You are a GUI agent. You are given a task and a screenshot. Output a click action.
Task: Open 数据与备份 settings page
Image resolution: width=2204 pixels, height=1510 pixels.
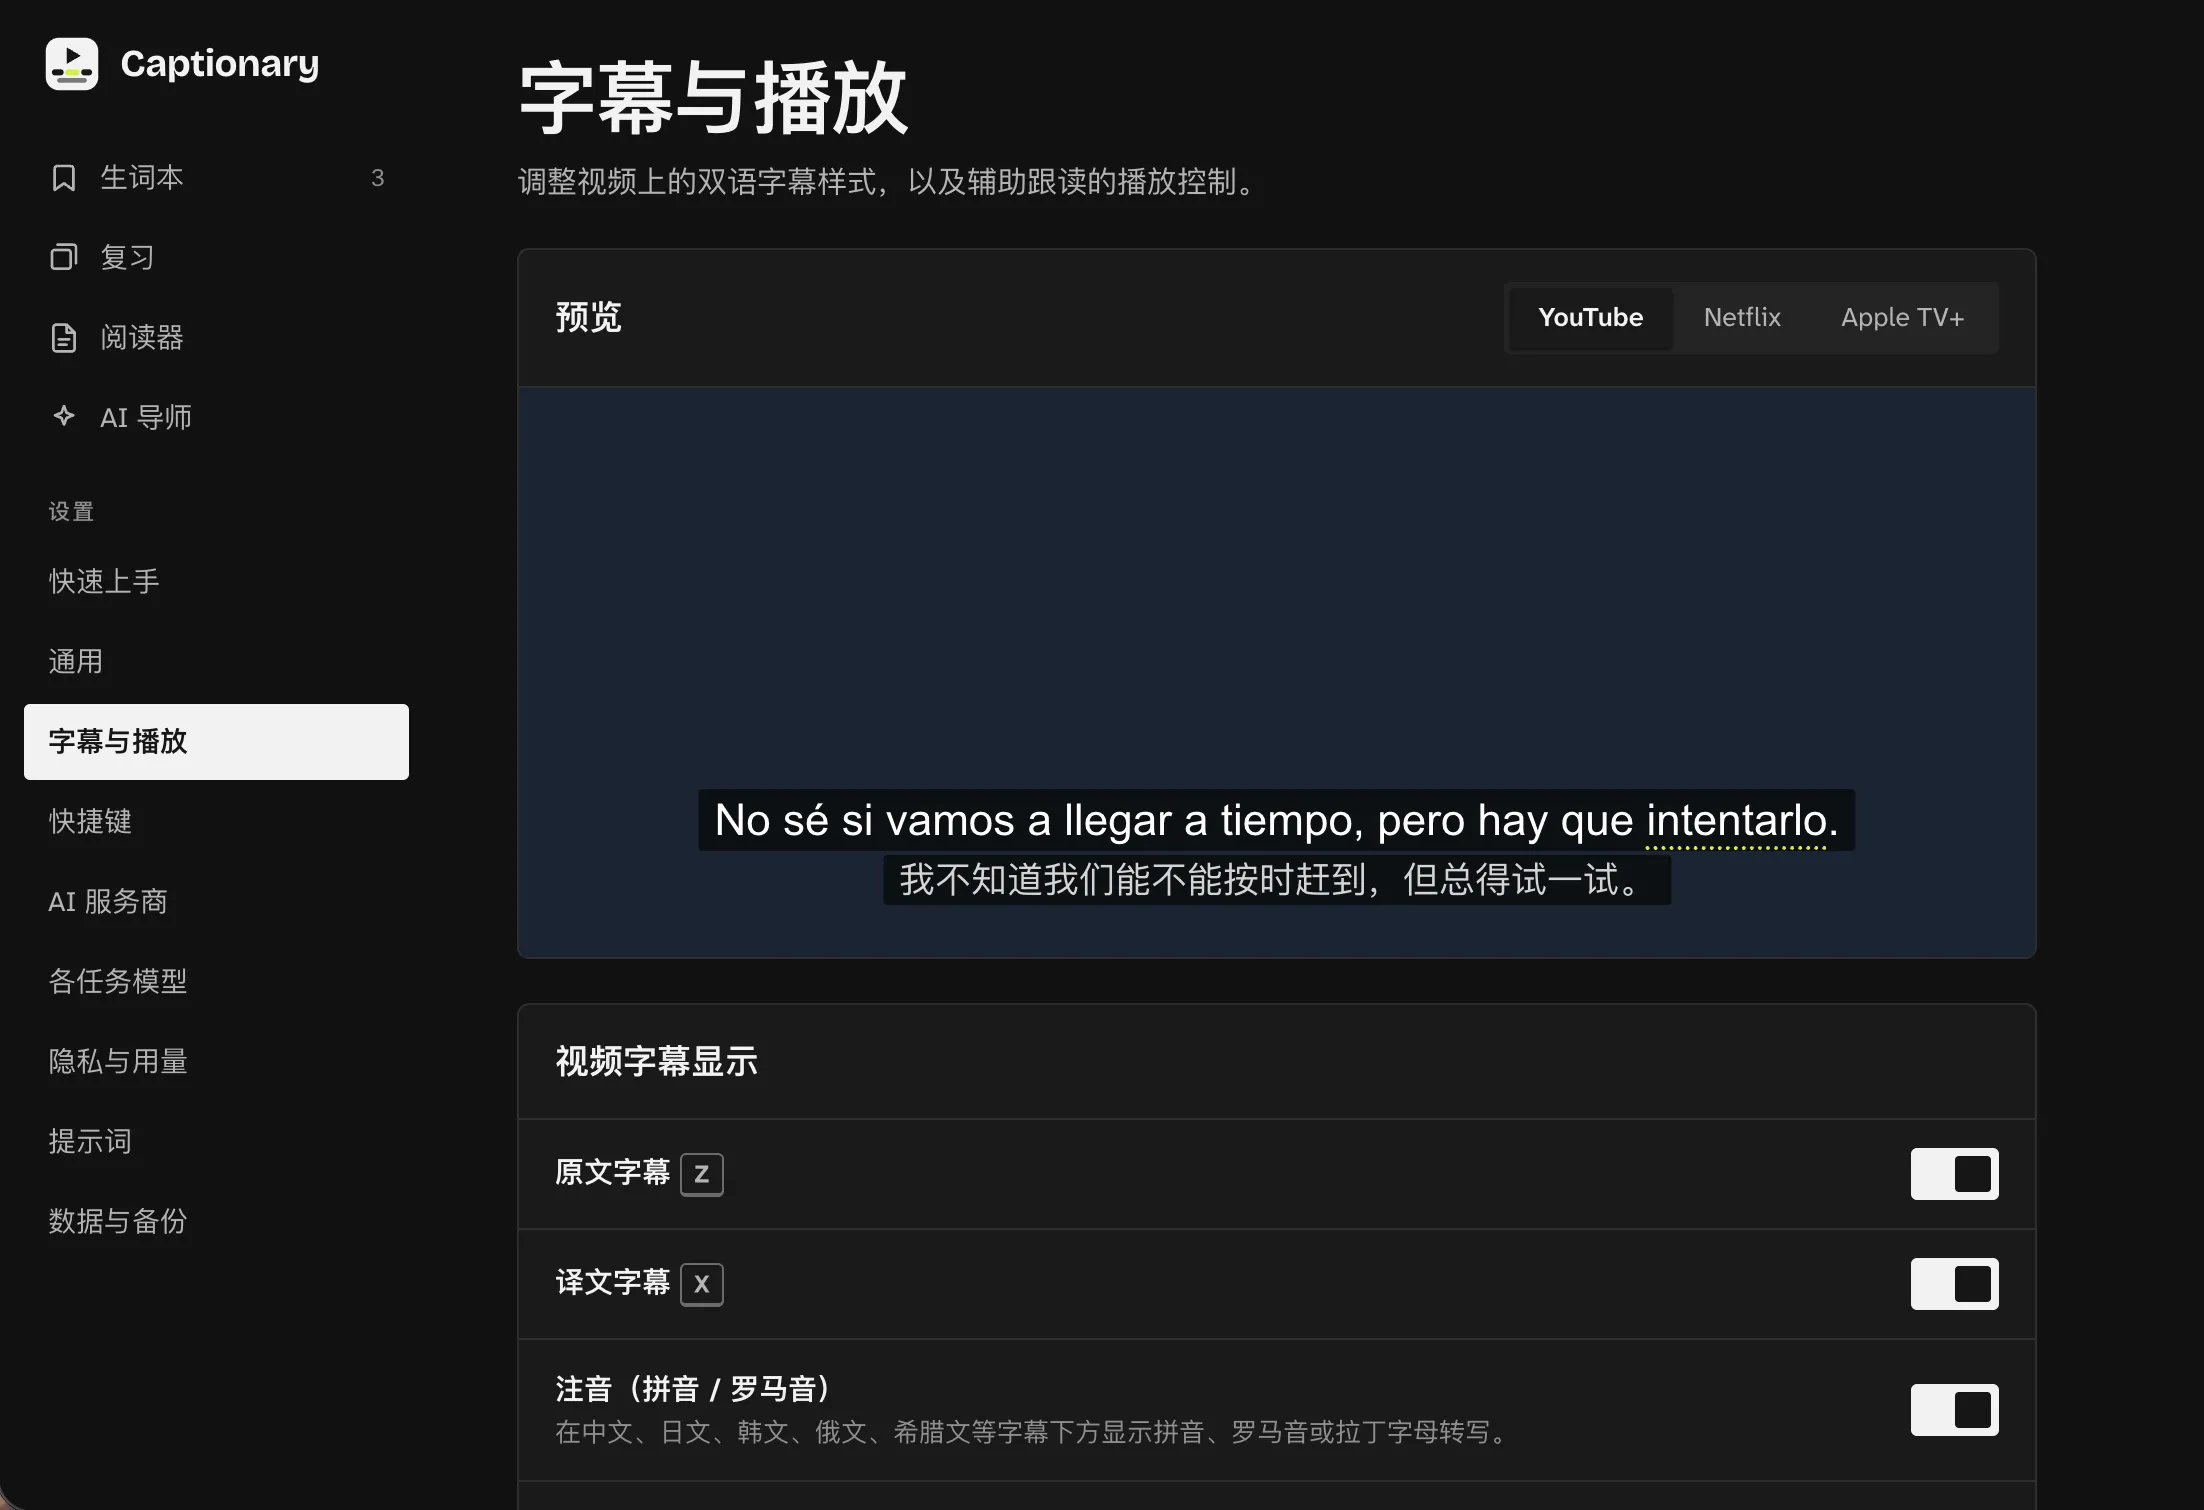[x=216, y=1222]
